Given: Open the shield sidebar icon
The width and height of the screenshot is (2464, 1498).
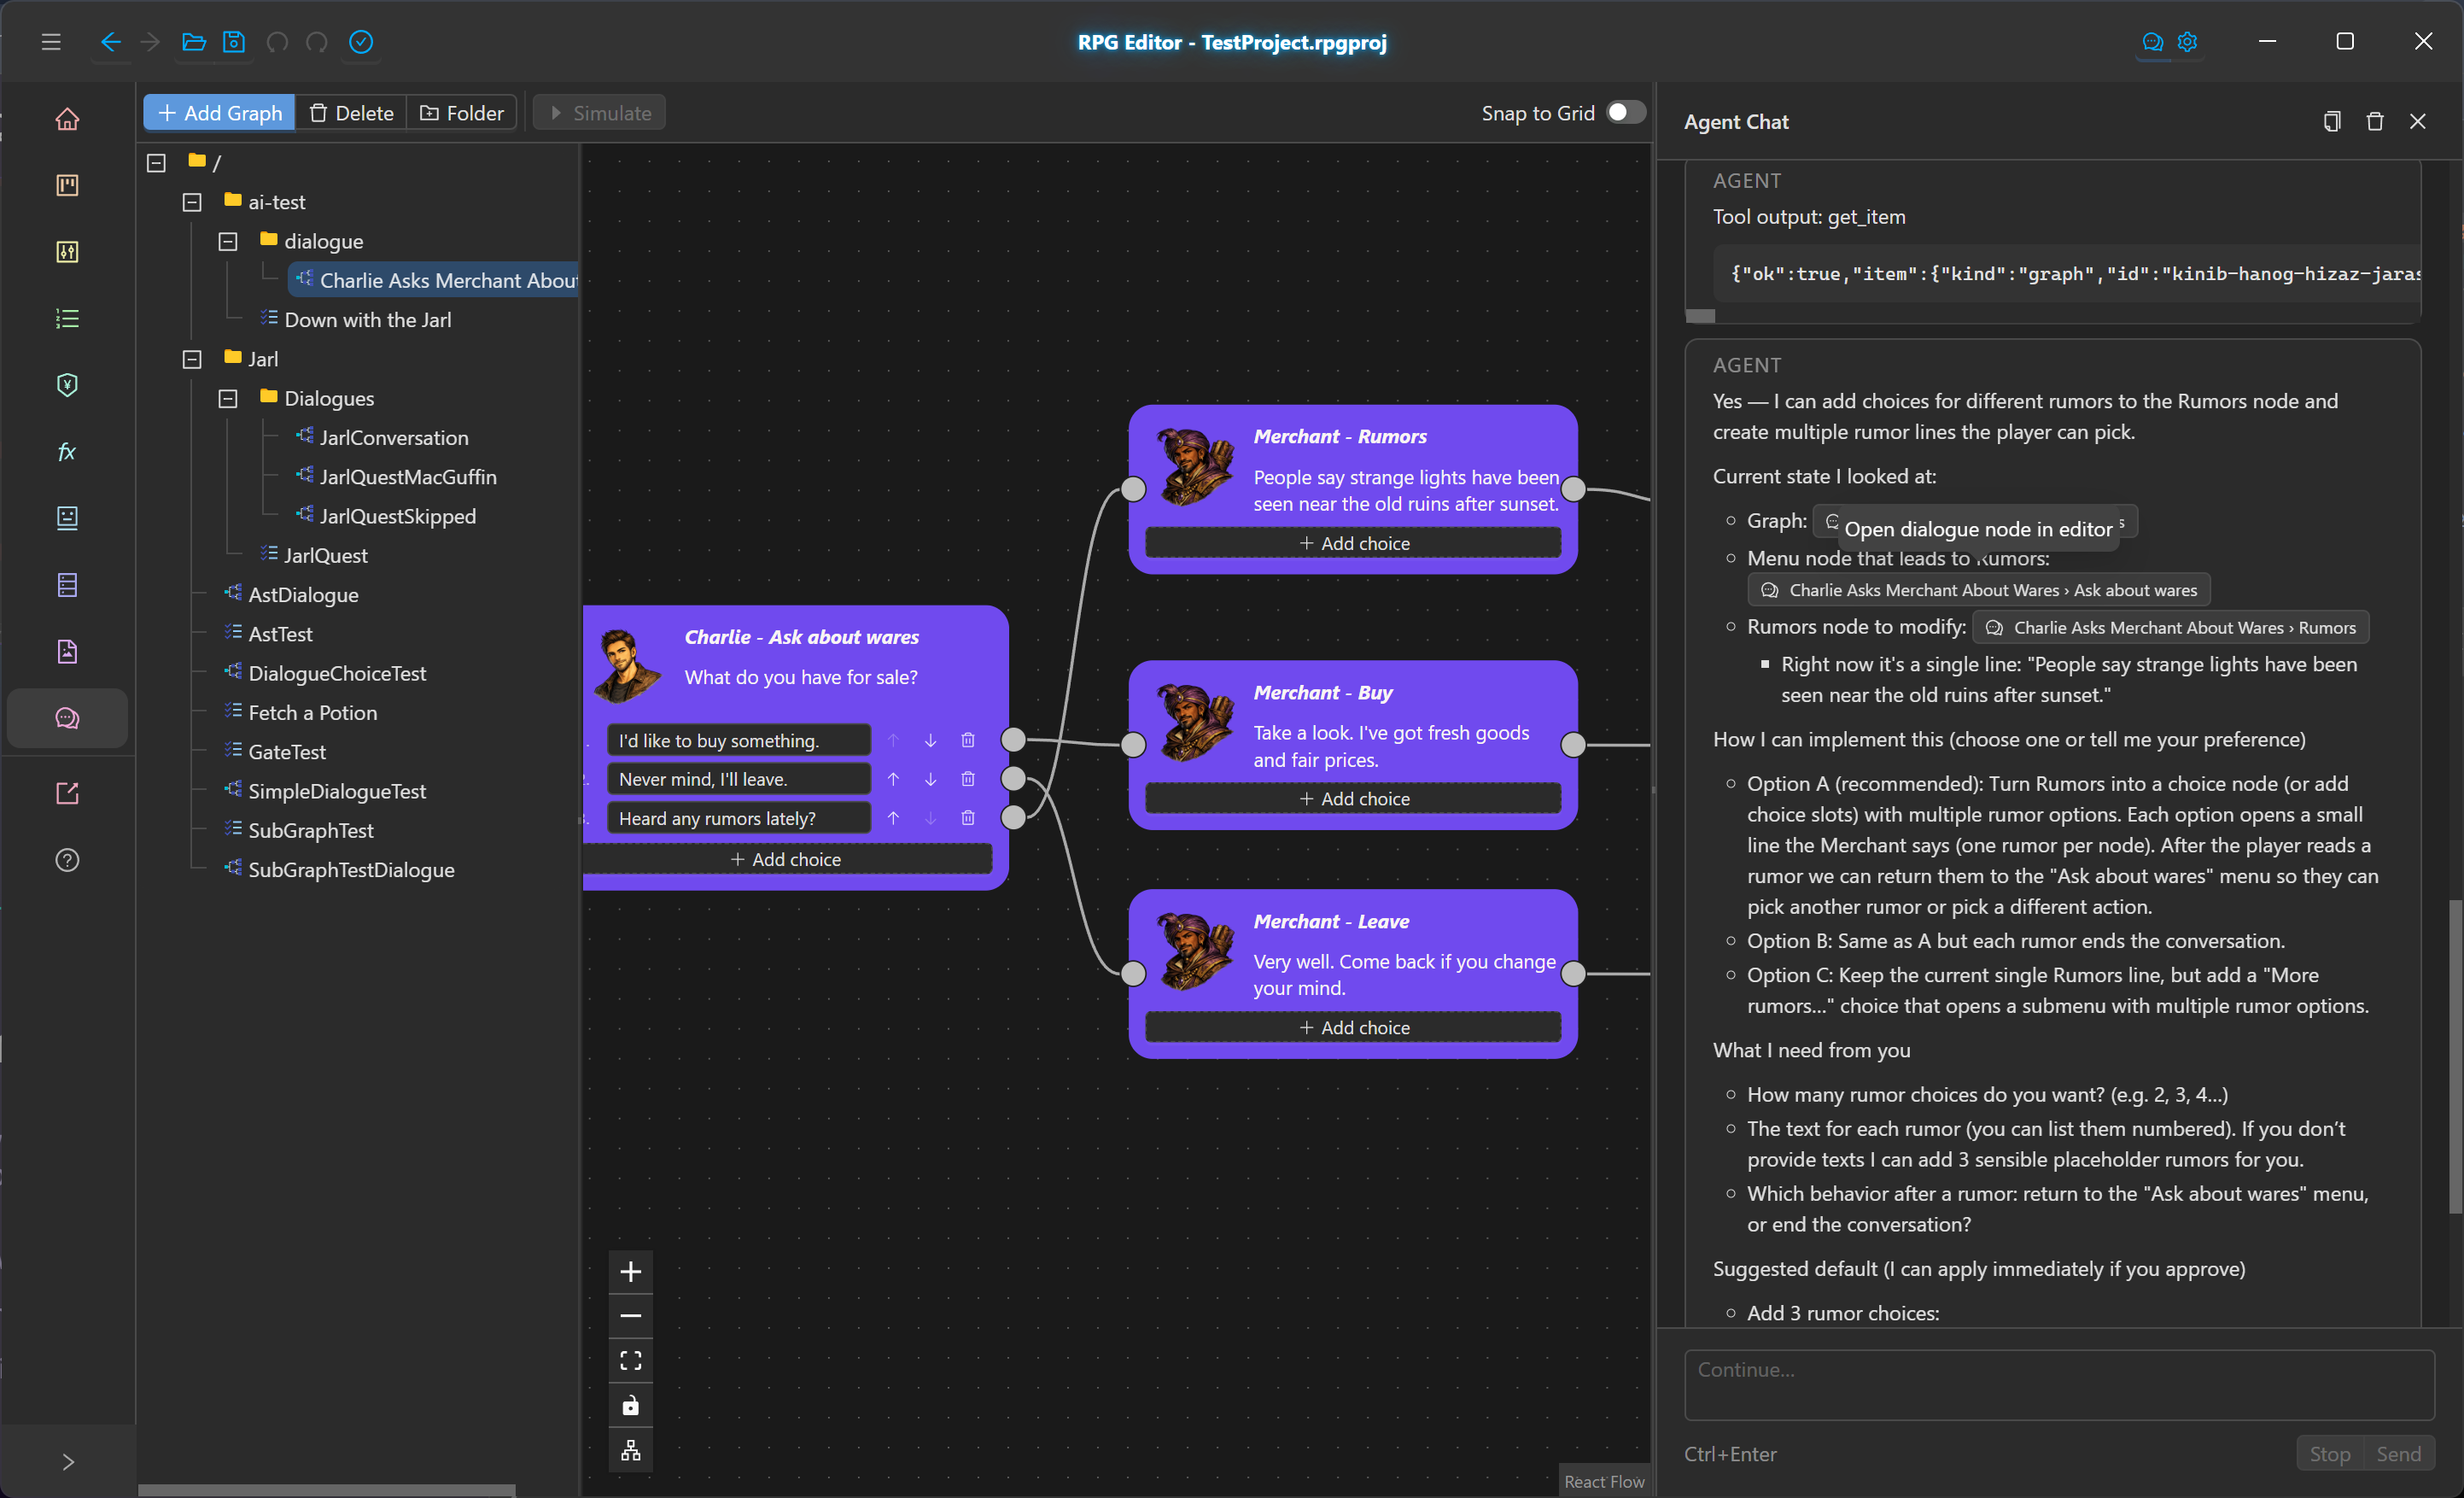Looking at the screenshot, I should [x=67, y=385].
